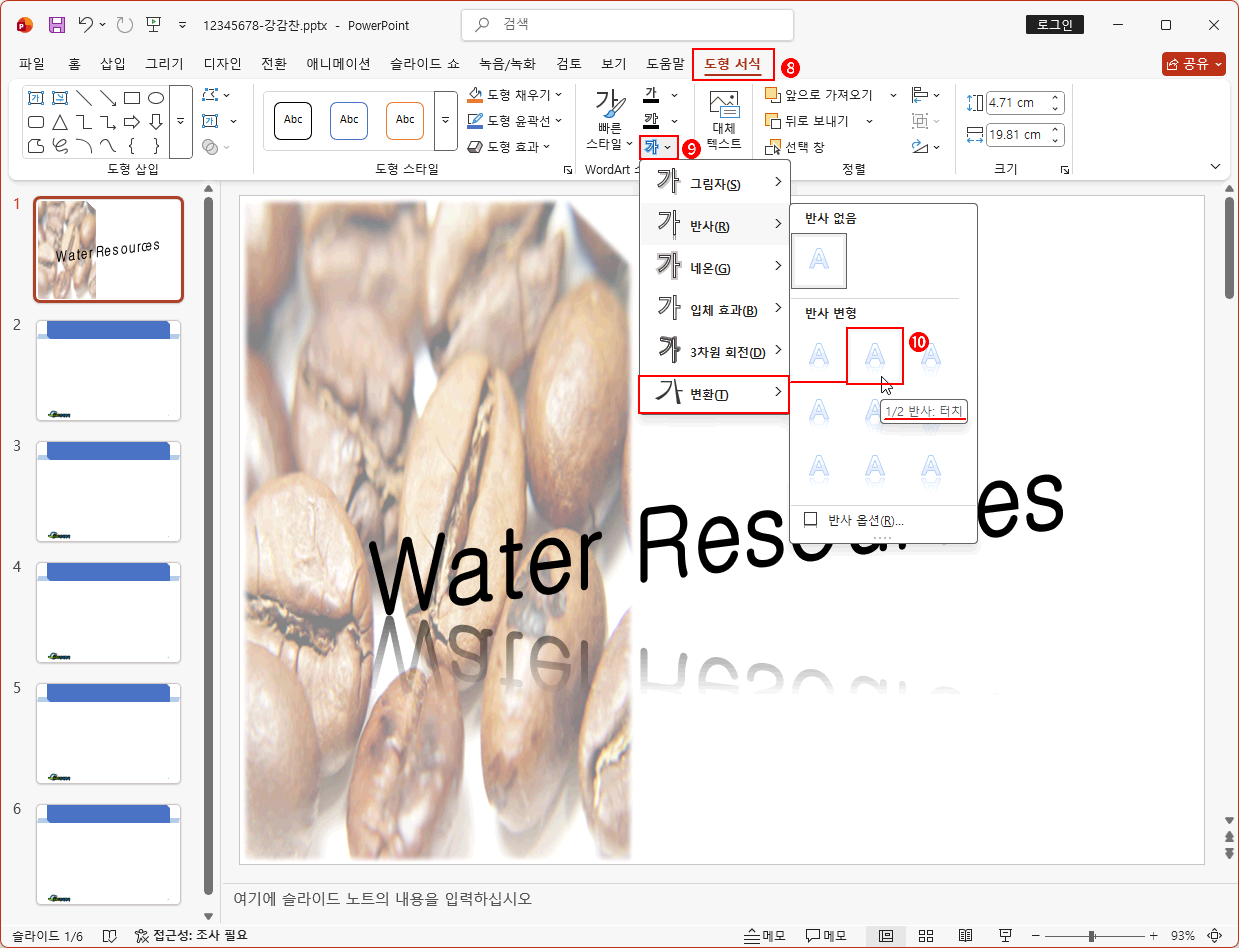Click the zoom slider handle
1239x948 pixels.
tap(1092, 935)
